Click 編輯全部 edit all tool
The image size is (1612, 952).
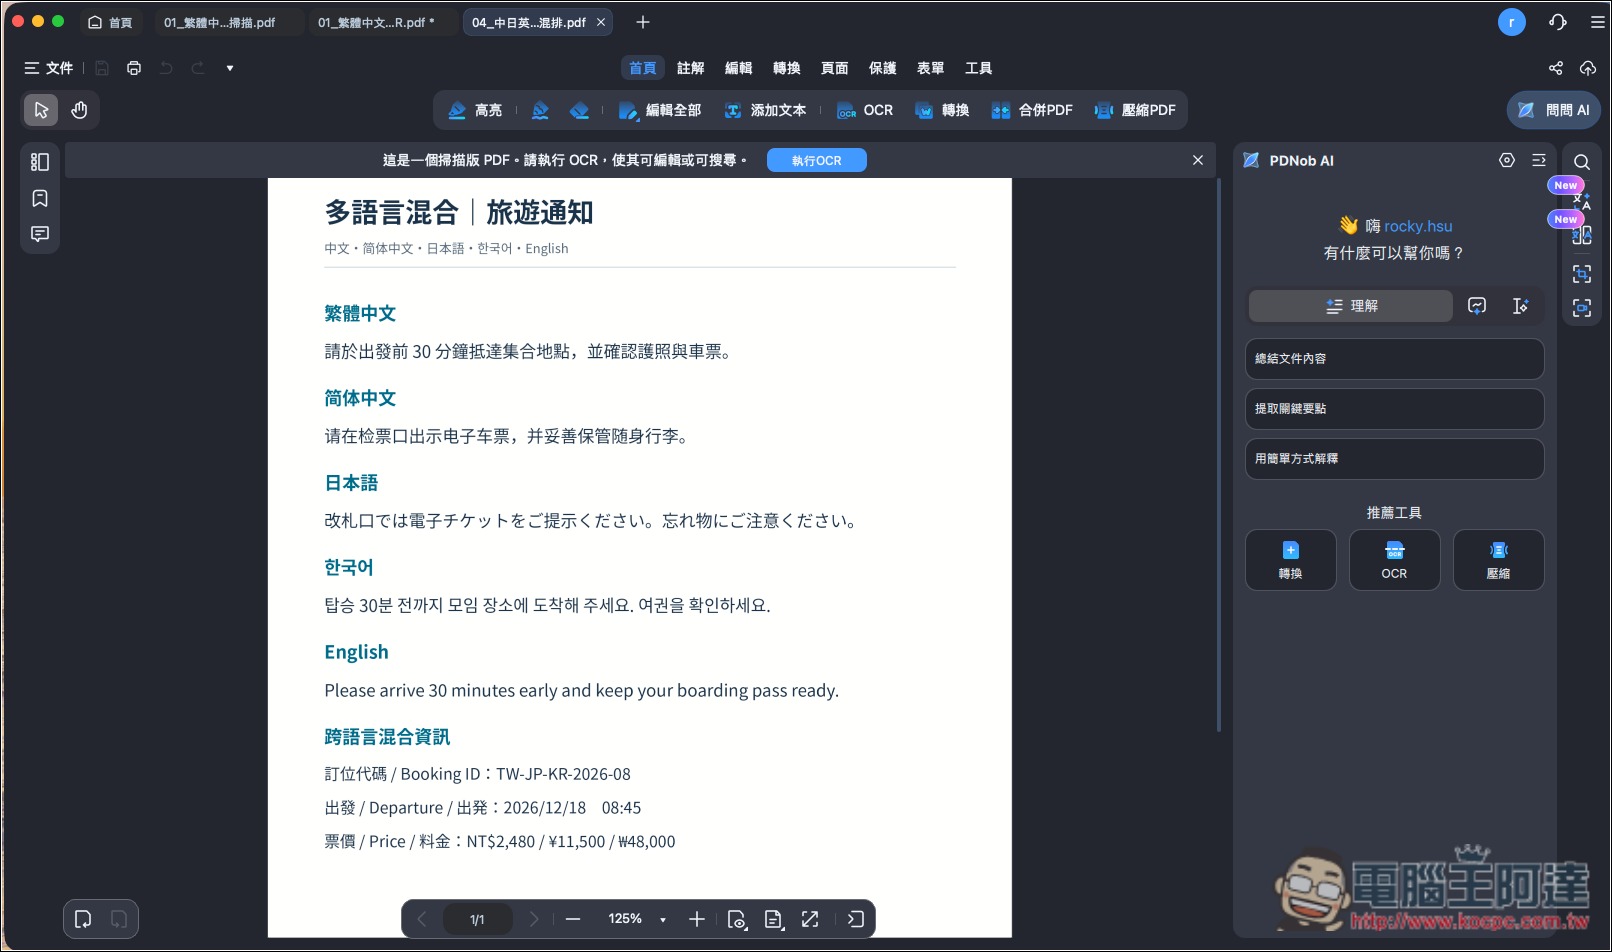click(660, 110)
